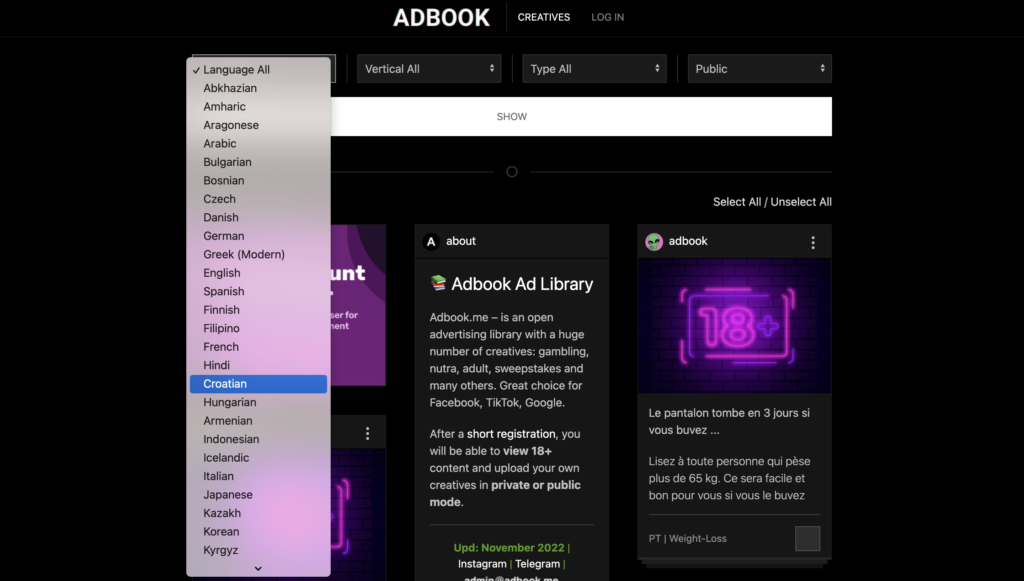
Task: Click the adbook username on the card
Action: [688, 242]
